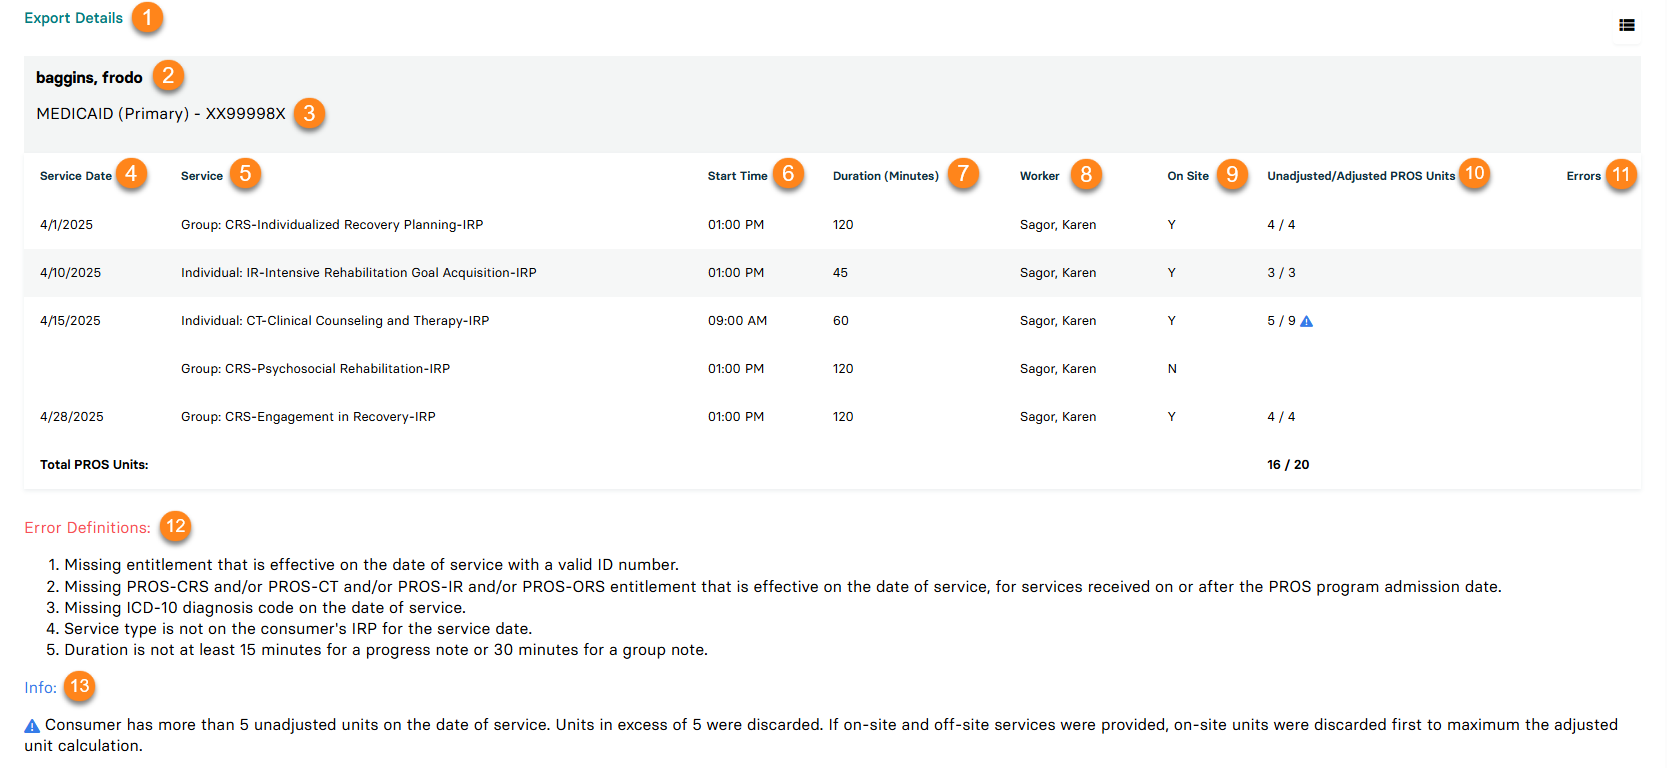Select the Duration (Minutes) column header
Image resolution: width=1667 pixels, height=768 pixels.
(886, 176)
